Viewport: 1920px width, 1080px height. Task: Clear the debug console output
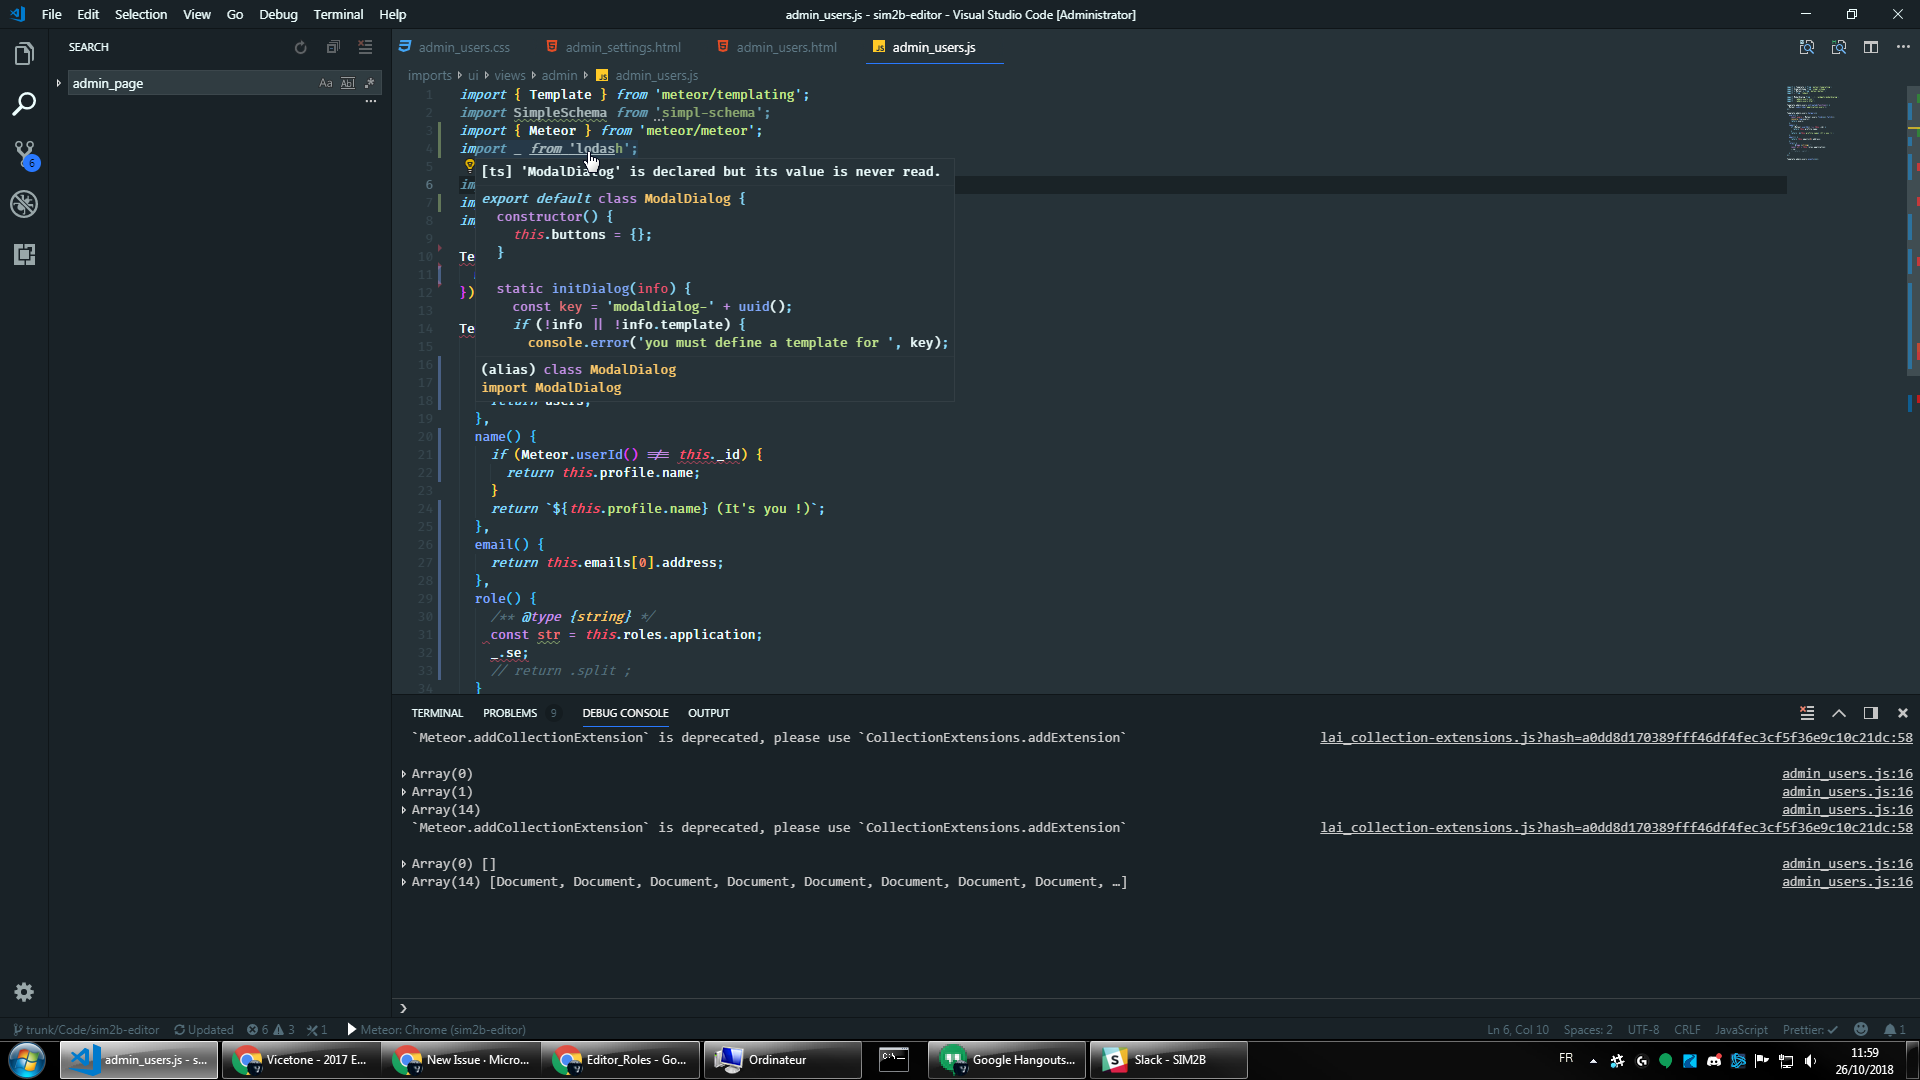click(1806, 713)
